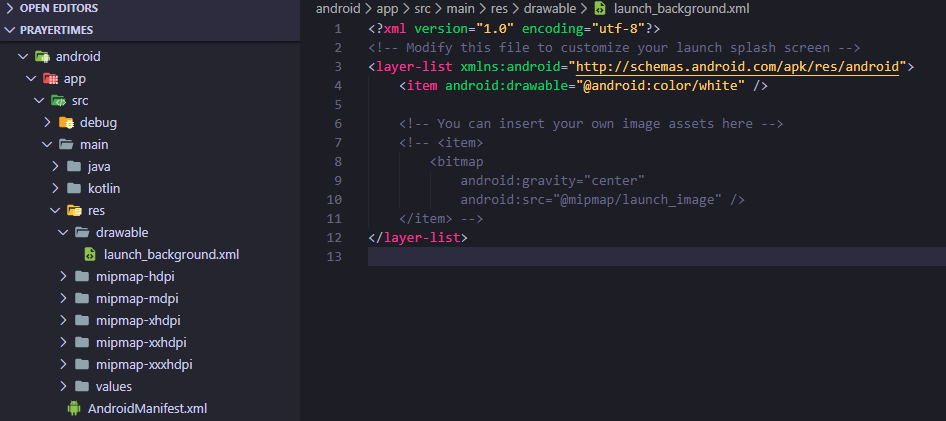Expand the values folder chevron
This screenshot has height=421, width=946.
tap(63, 387)
